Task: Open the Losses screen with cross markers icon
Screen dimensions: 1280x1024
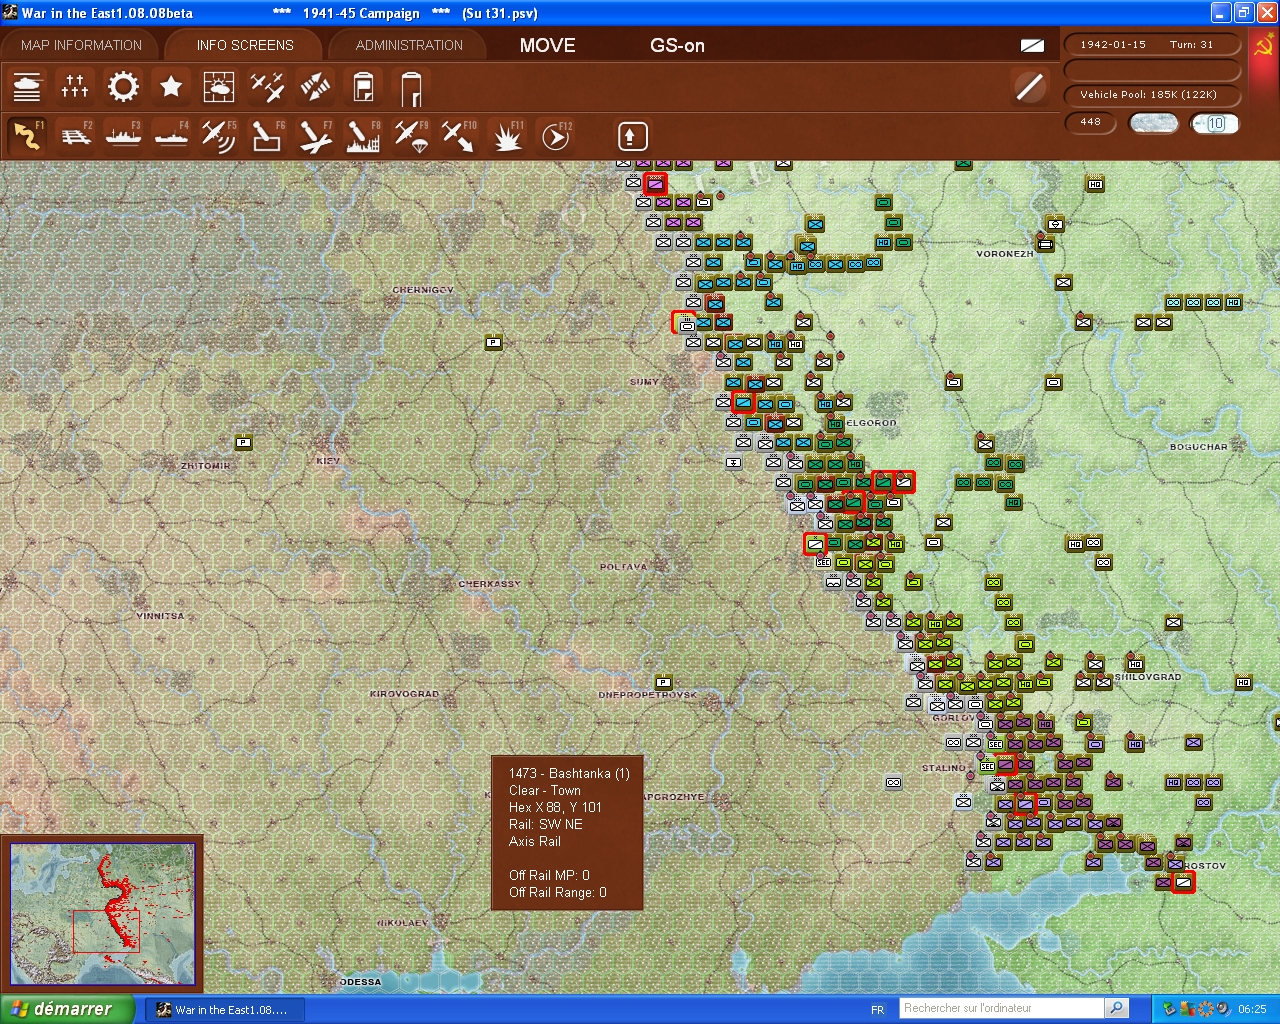Action: pos(75,87)
